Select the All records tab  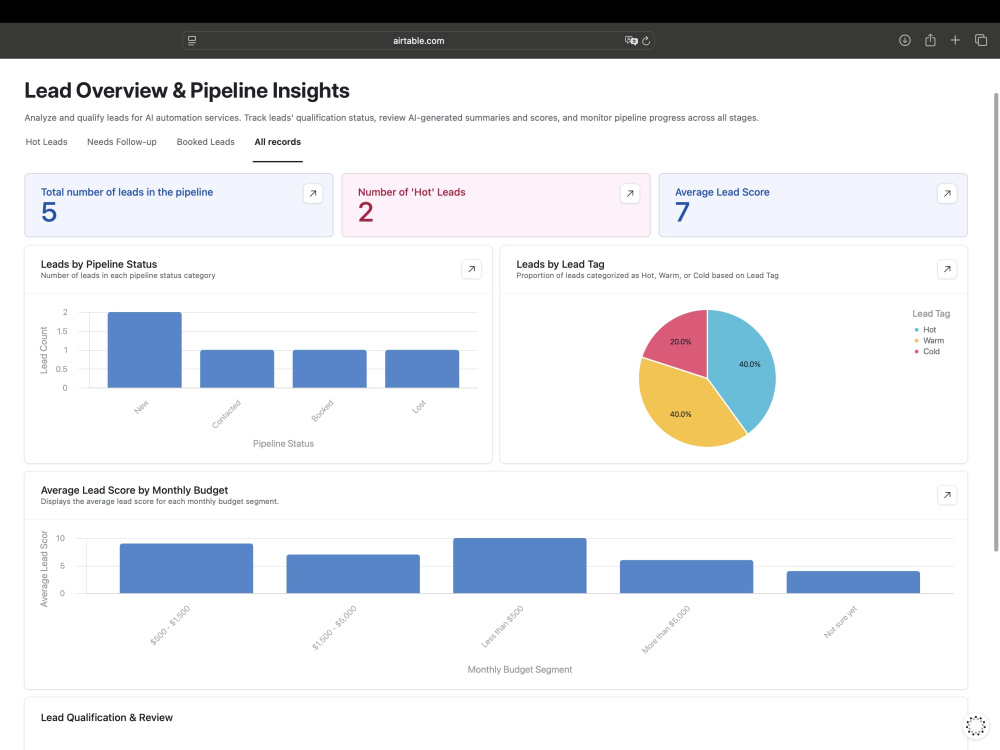click(x=277, y=142)
